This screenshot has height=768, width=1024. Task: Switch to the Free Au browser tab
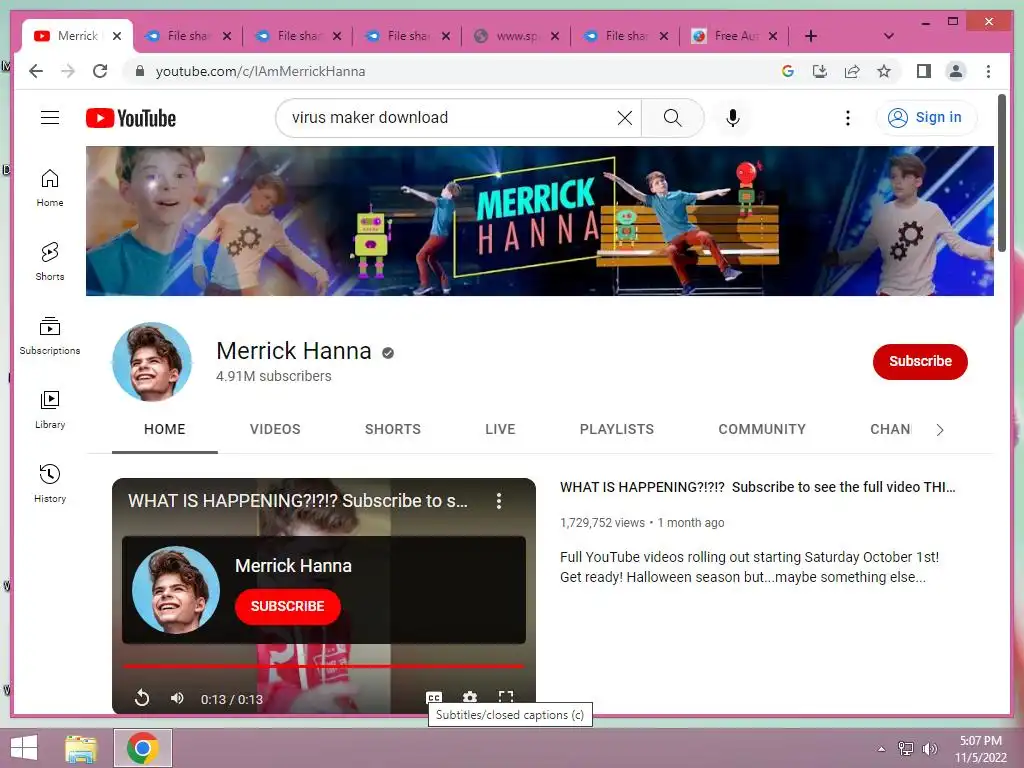click(736, 36)
